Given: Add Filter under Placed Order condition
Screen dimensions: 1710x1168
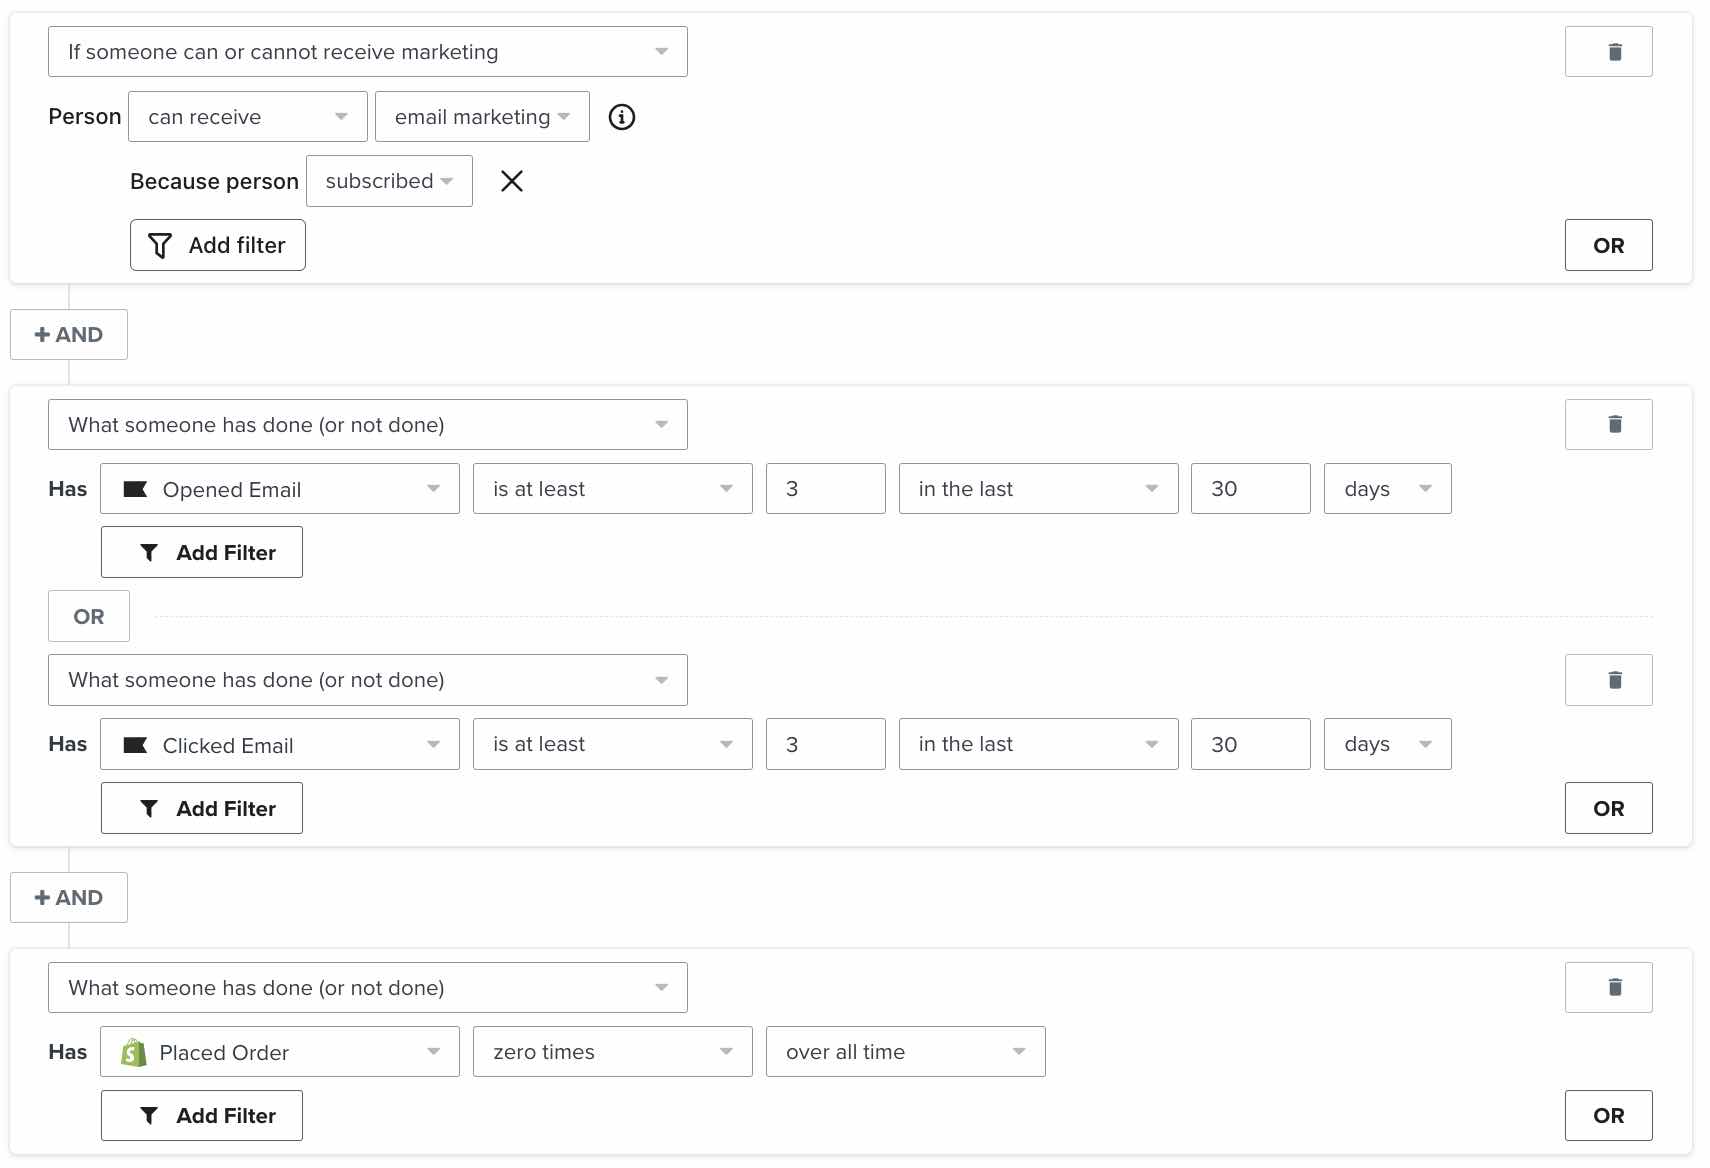Looking at the screenshot, I should tap(202, 1116).
